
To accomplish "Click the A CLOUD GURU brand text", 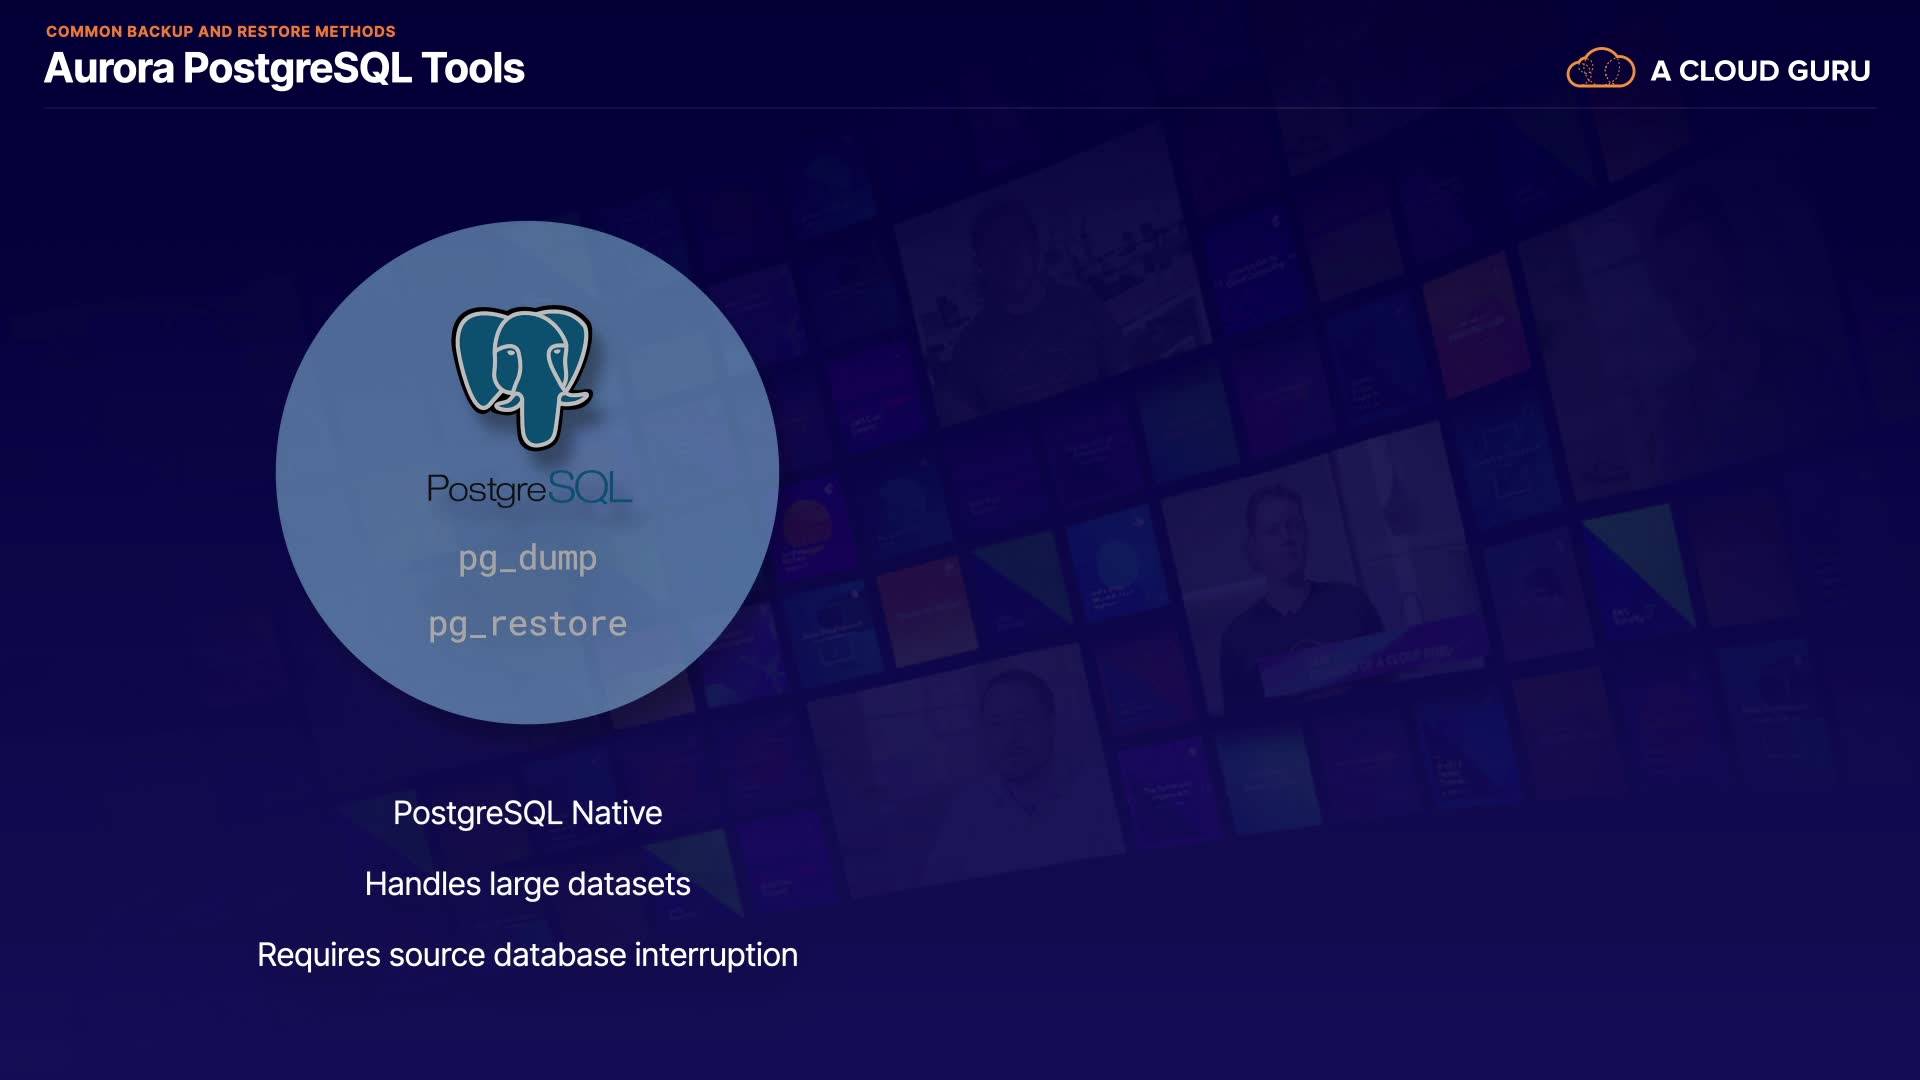I will [x=1760, y=71].
